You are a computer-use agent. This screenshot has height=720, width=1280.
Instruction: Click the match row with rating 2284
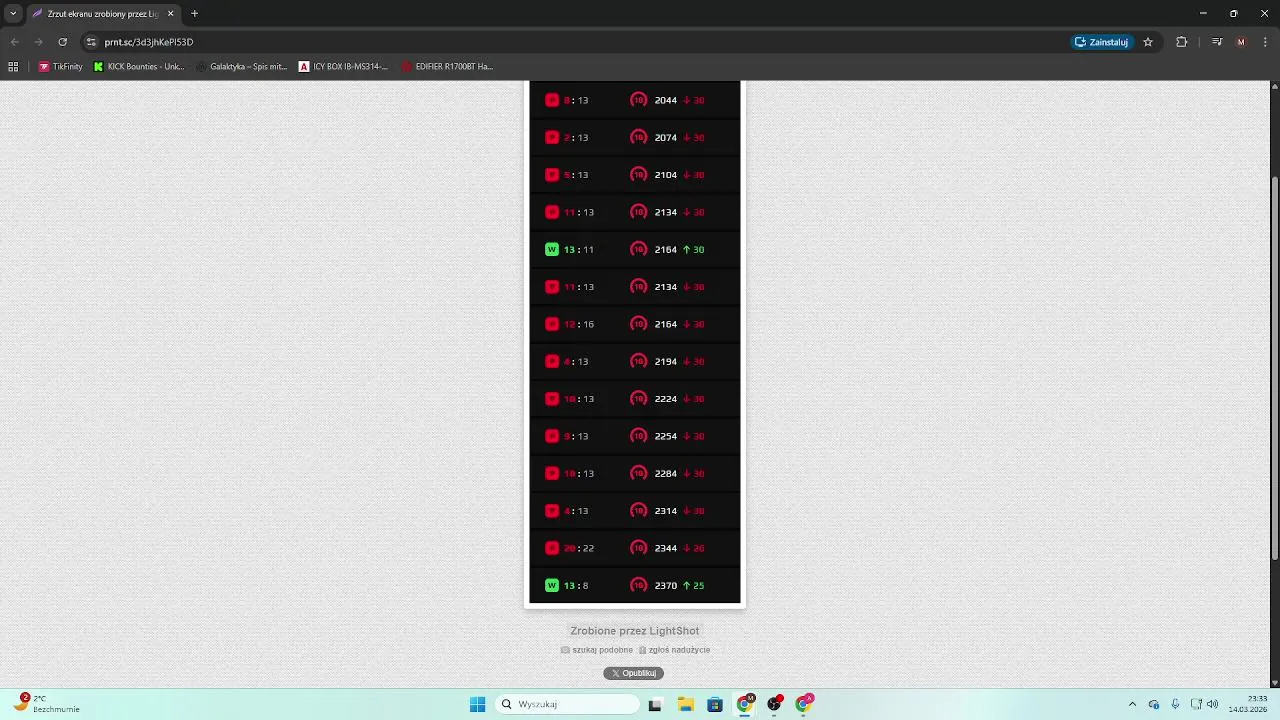click(x=635, y=474)
